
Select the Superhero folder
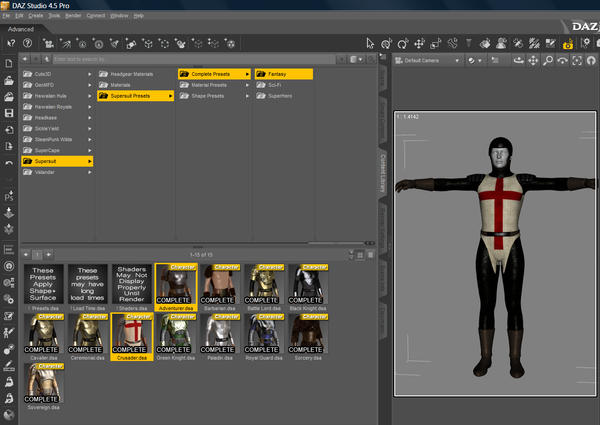283,97
